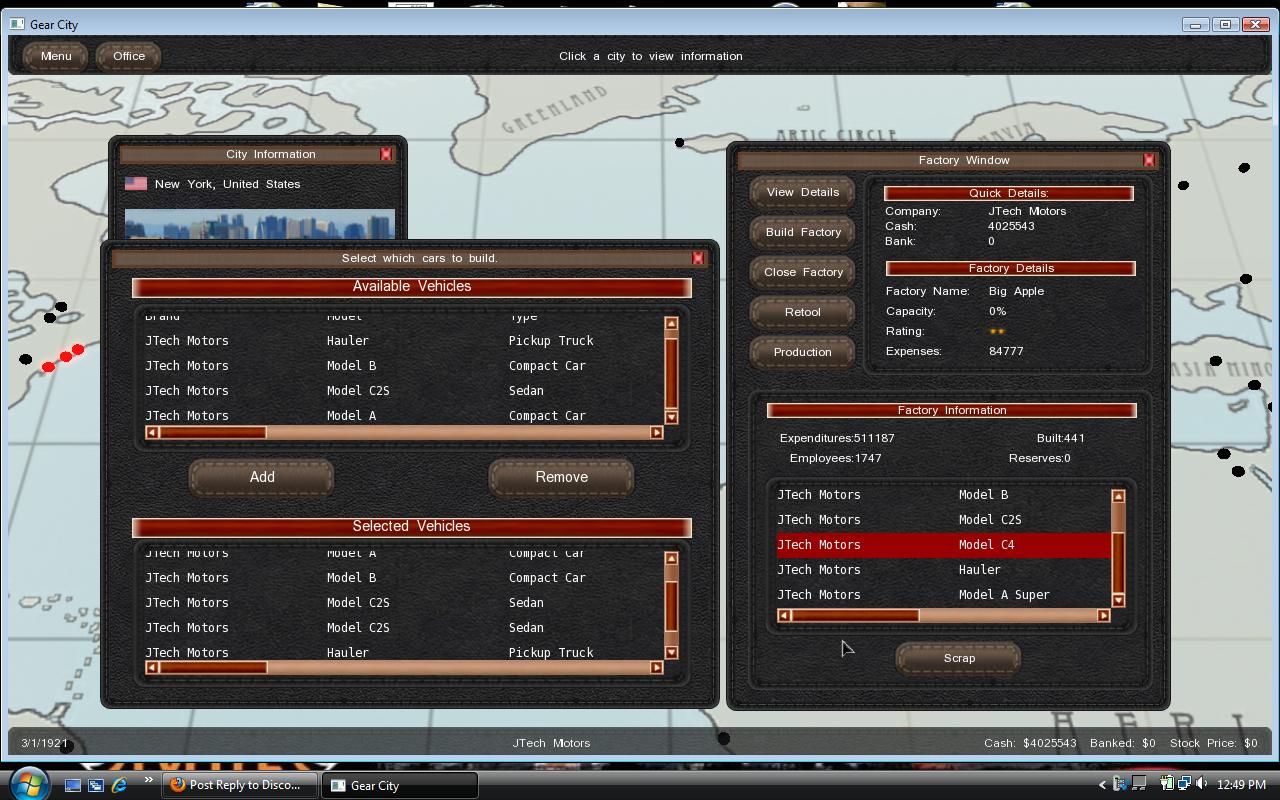This screenshot has width=1280, height=800.
Task: Click the Retool button
Action: click(802, 312)
